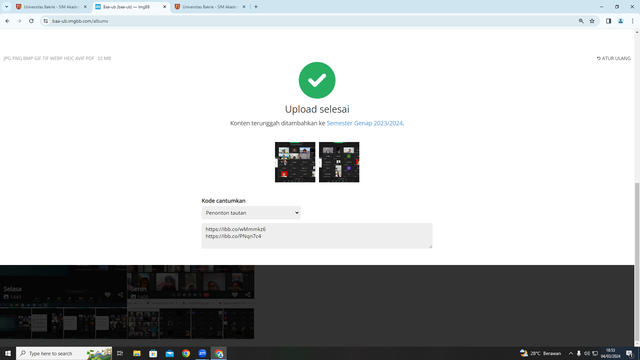Like the Senin album heart icon
Screen dimensions: 640x360
click(234, 295)
